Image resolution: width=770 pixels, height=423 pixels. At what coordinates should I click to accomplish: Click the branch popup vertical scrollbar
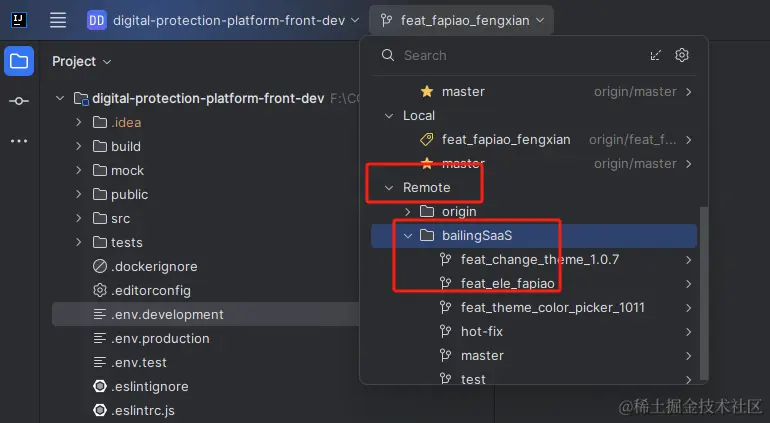(704, 290)
